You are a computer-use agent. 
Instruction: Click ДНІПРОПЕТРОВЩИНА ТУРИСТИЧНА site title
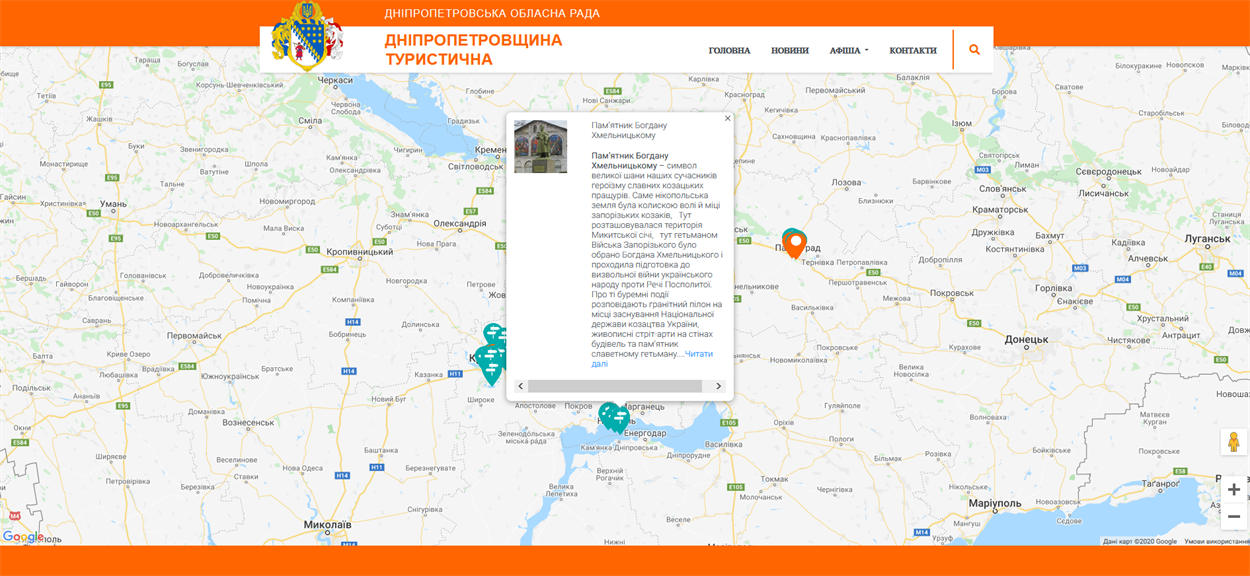(473, 50)
